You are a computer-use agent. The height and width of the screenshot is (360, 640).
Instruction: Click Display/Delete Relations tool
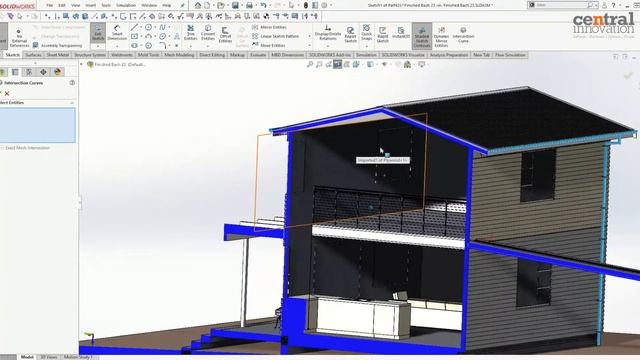click(327, 33)
